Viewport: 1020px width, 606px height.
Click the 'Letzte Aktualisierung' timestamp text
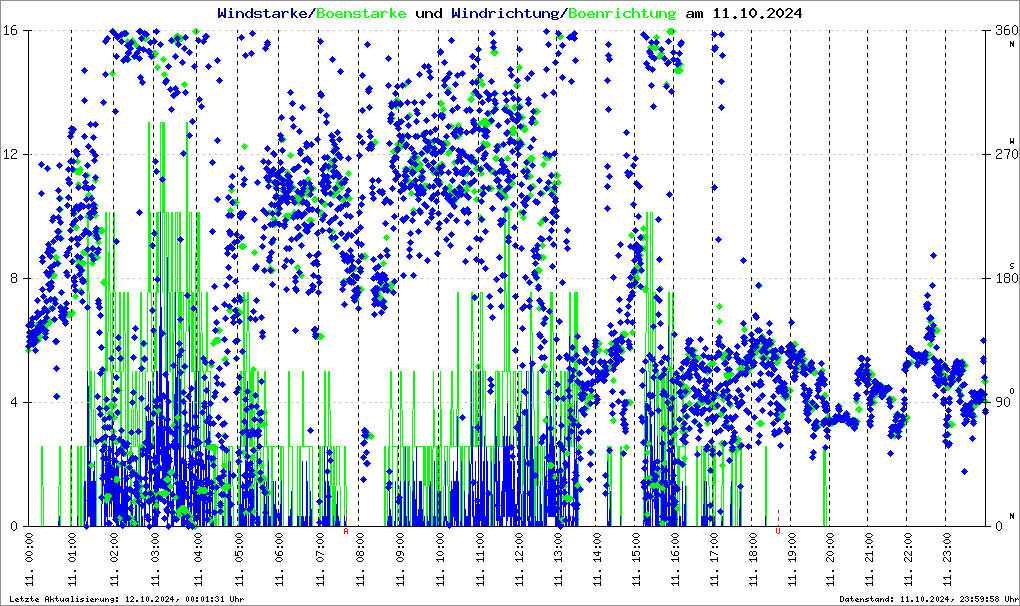(127, 599)
